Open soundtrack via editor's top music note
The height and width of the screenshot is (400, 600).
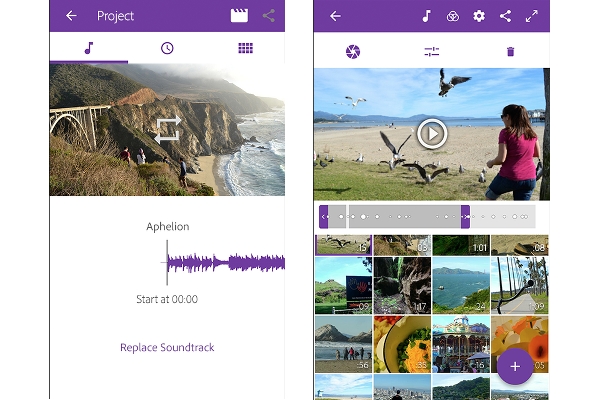click(x=426, y=16)
